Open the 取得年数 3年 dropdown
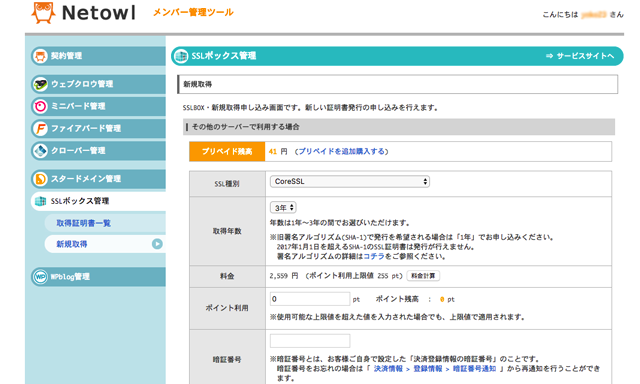Viewport: 640px width, 384px height. click(283, 208)
